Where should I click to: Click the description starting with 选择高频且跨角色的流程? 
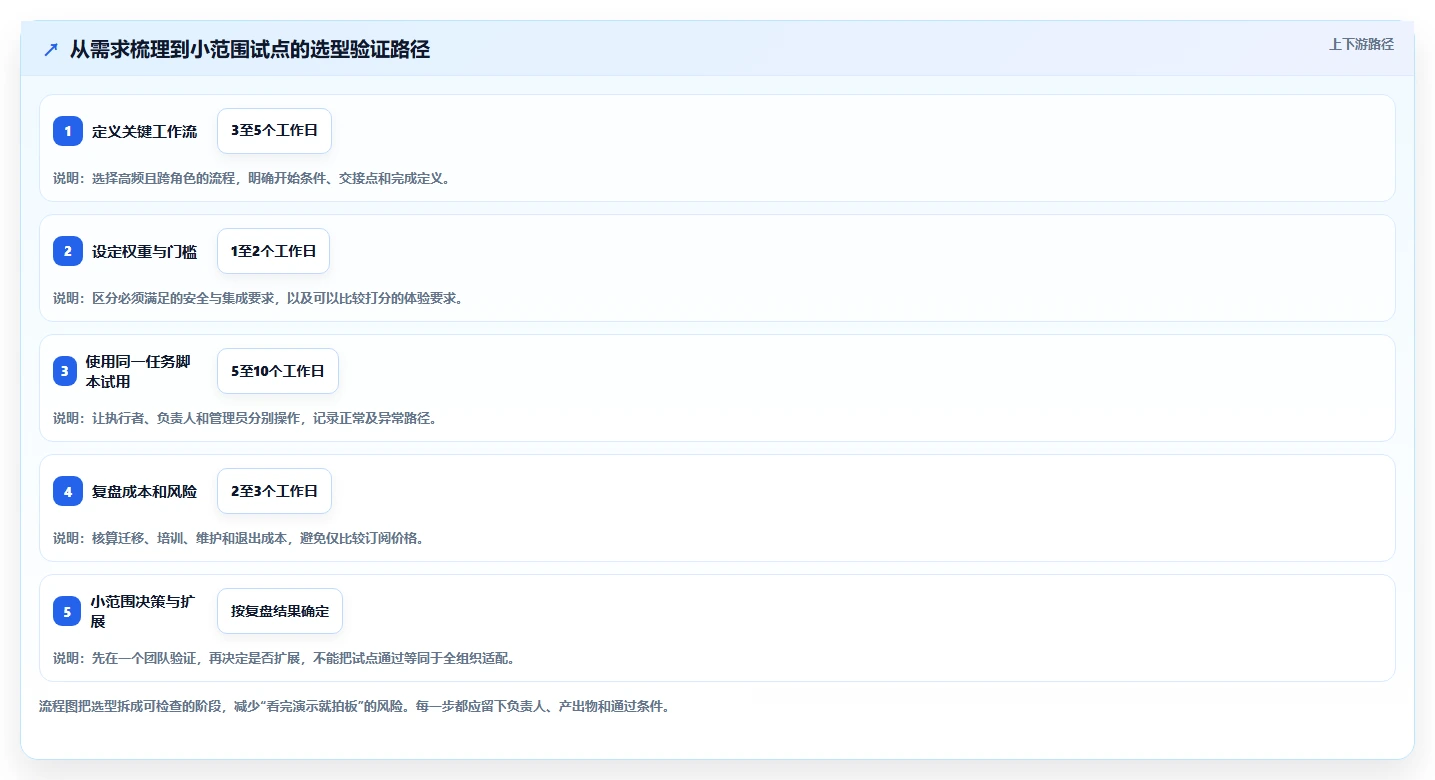click(x=252, y=178)
